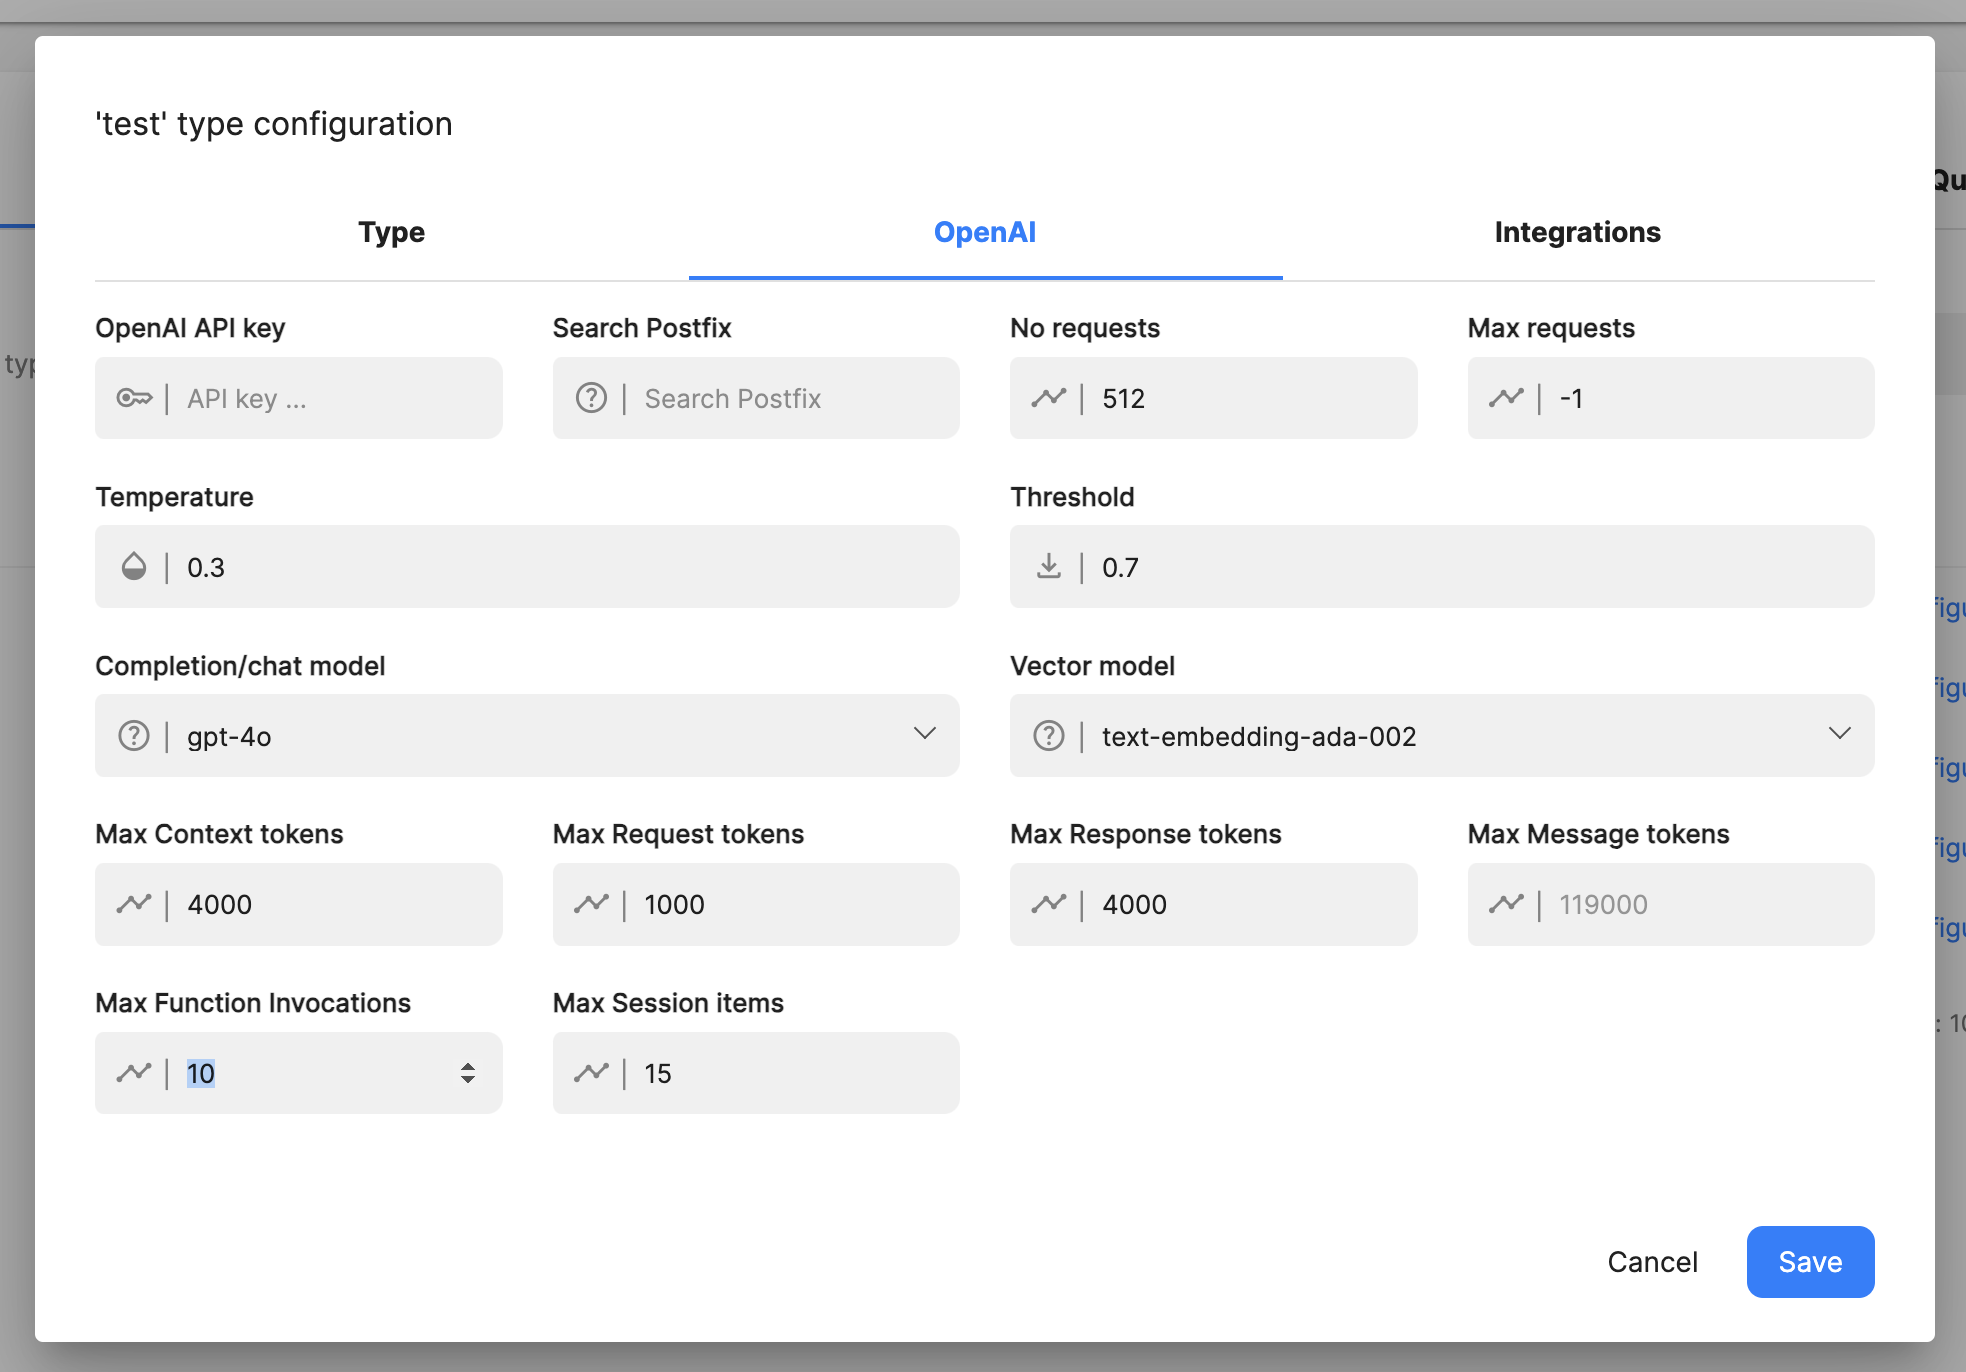Click the chart icon in No requests field
1966x1372 pixels.
click(1048, 398)
